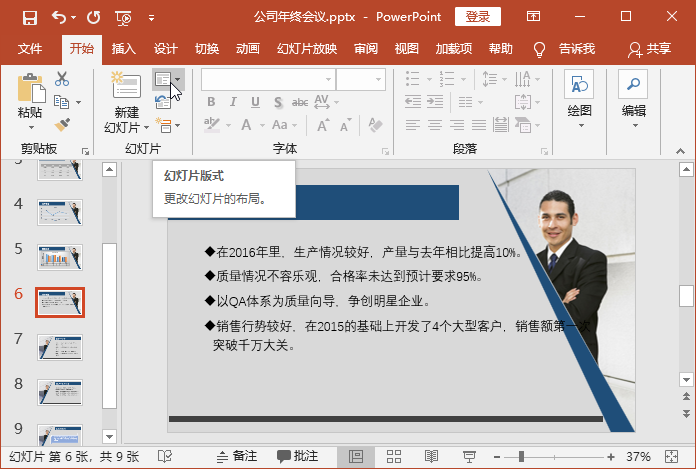The height and width of the screenshot is (469, 696).
Task: Switch to the 设计 tab
Action: click(166, 48)
